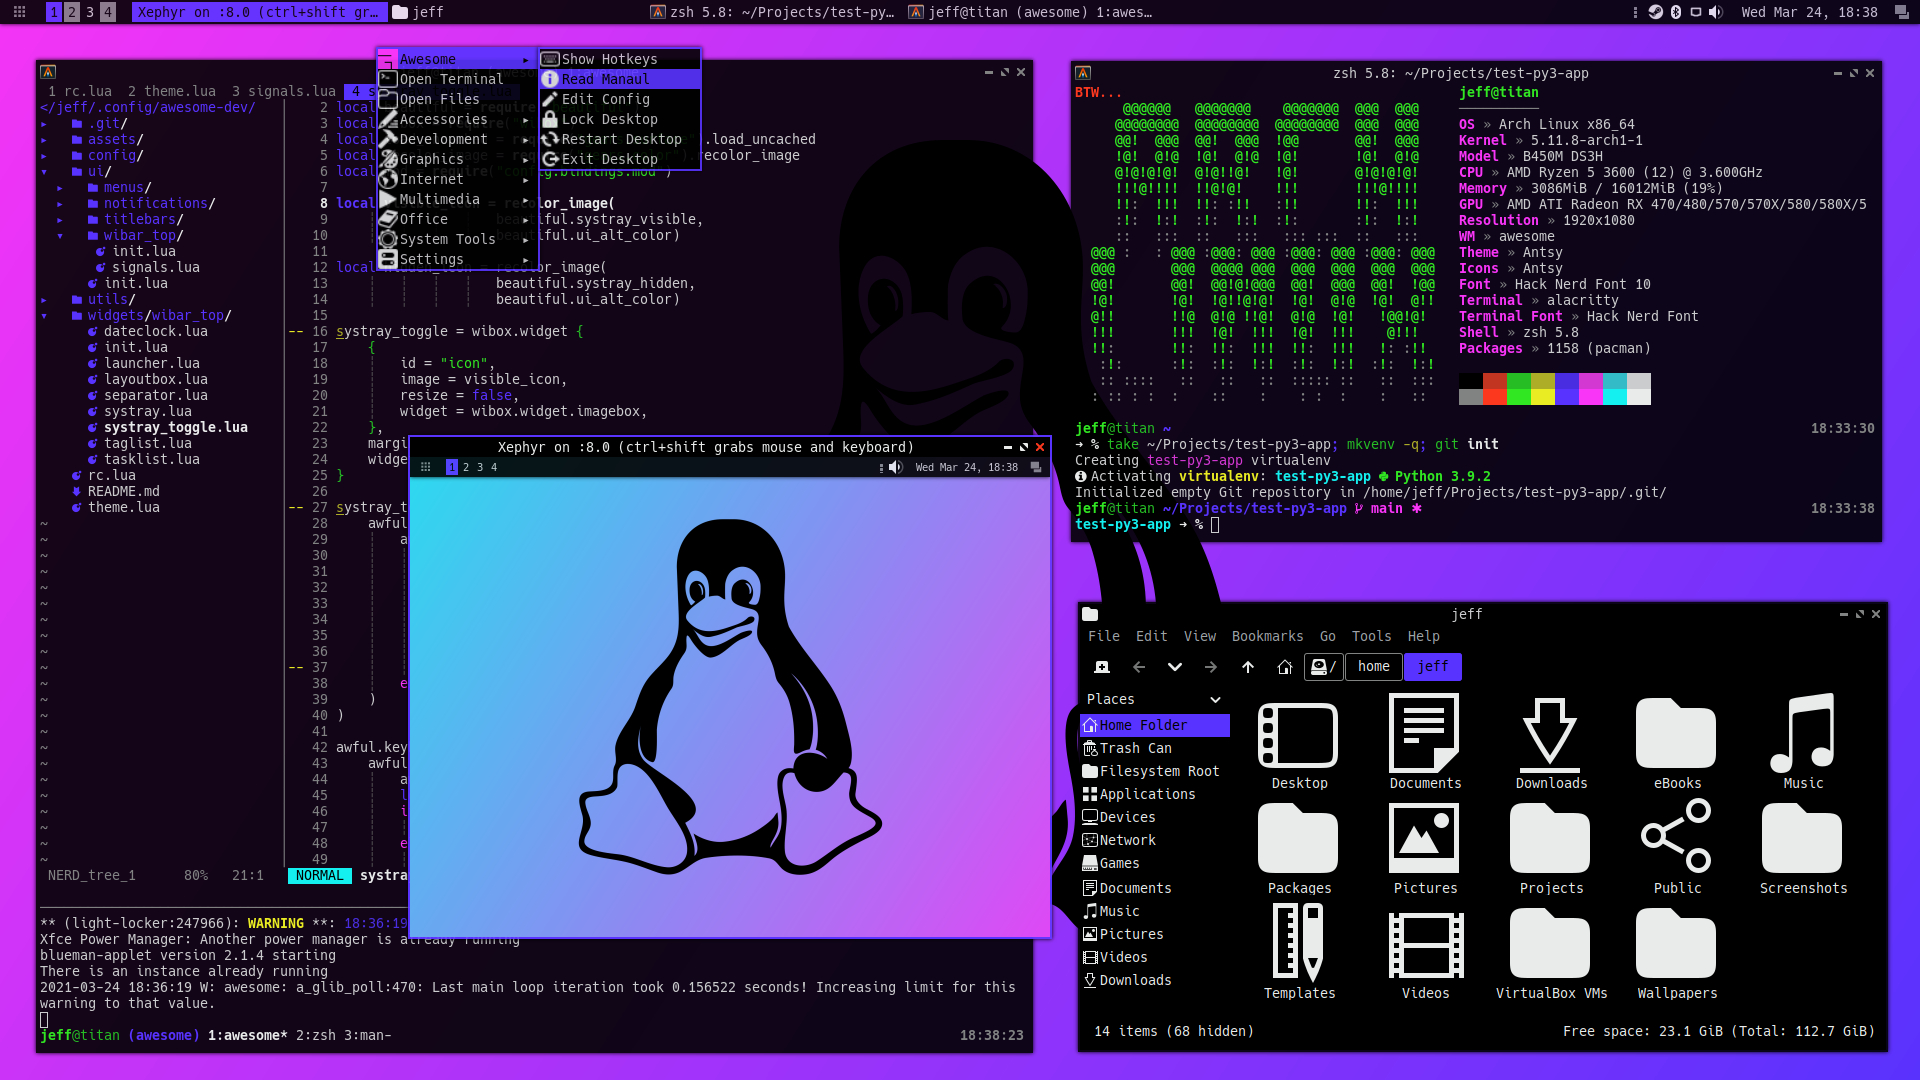Expand the Internet submenu

click(458, 179)
